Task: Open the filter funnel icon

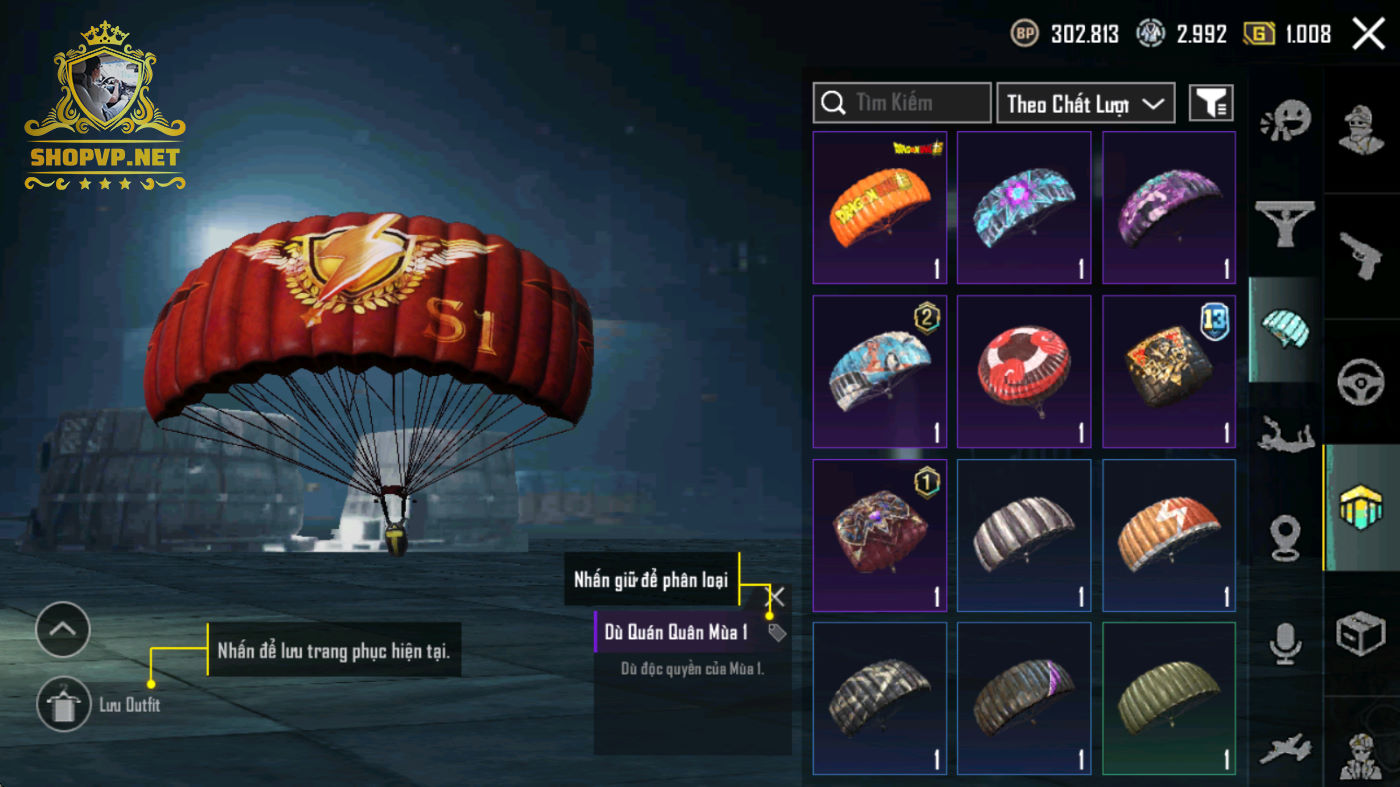Action: (x=1210, y=102)
